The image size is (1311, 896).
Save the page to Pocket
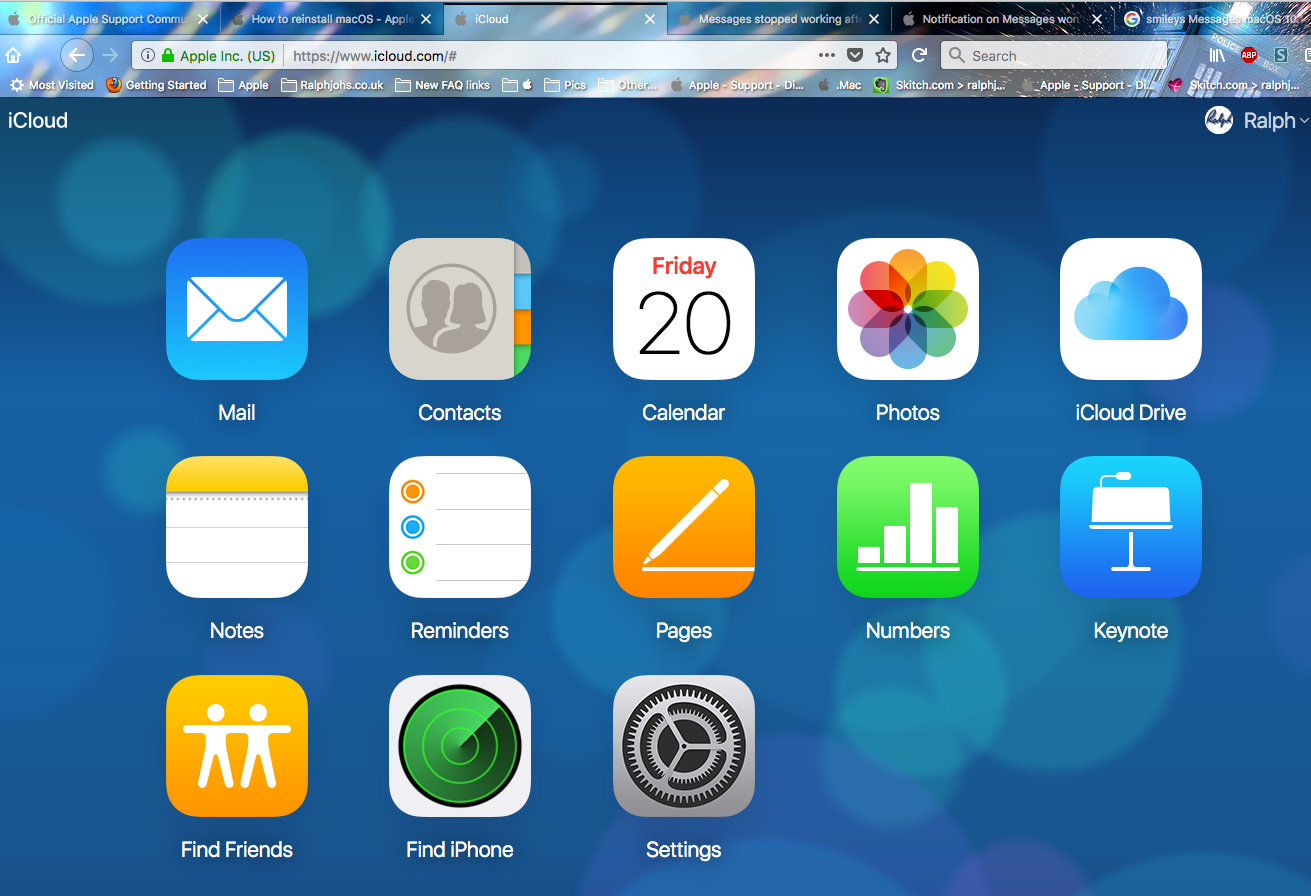[855, 56]
